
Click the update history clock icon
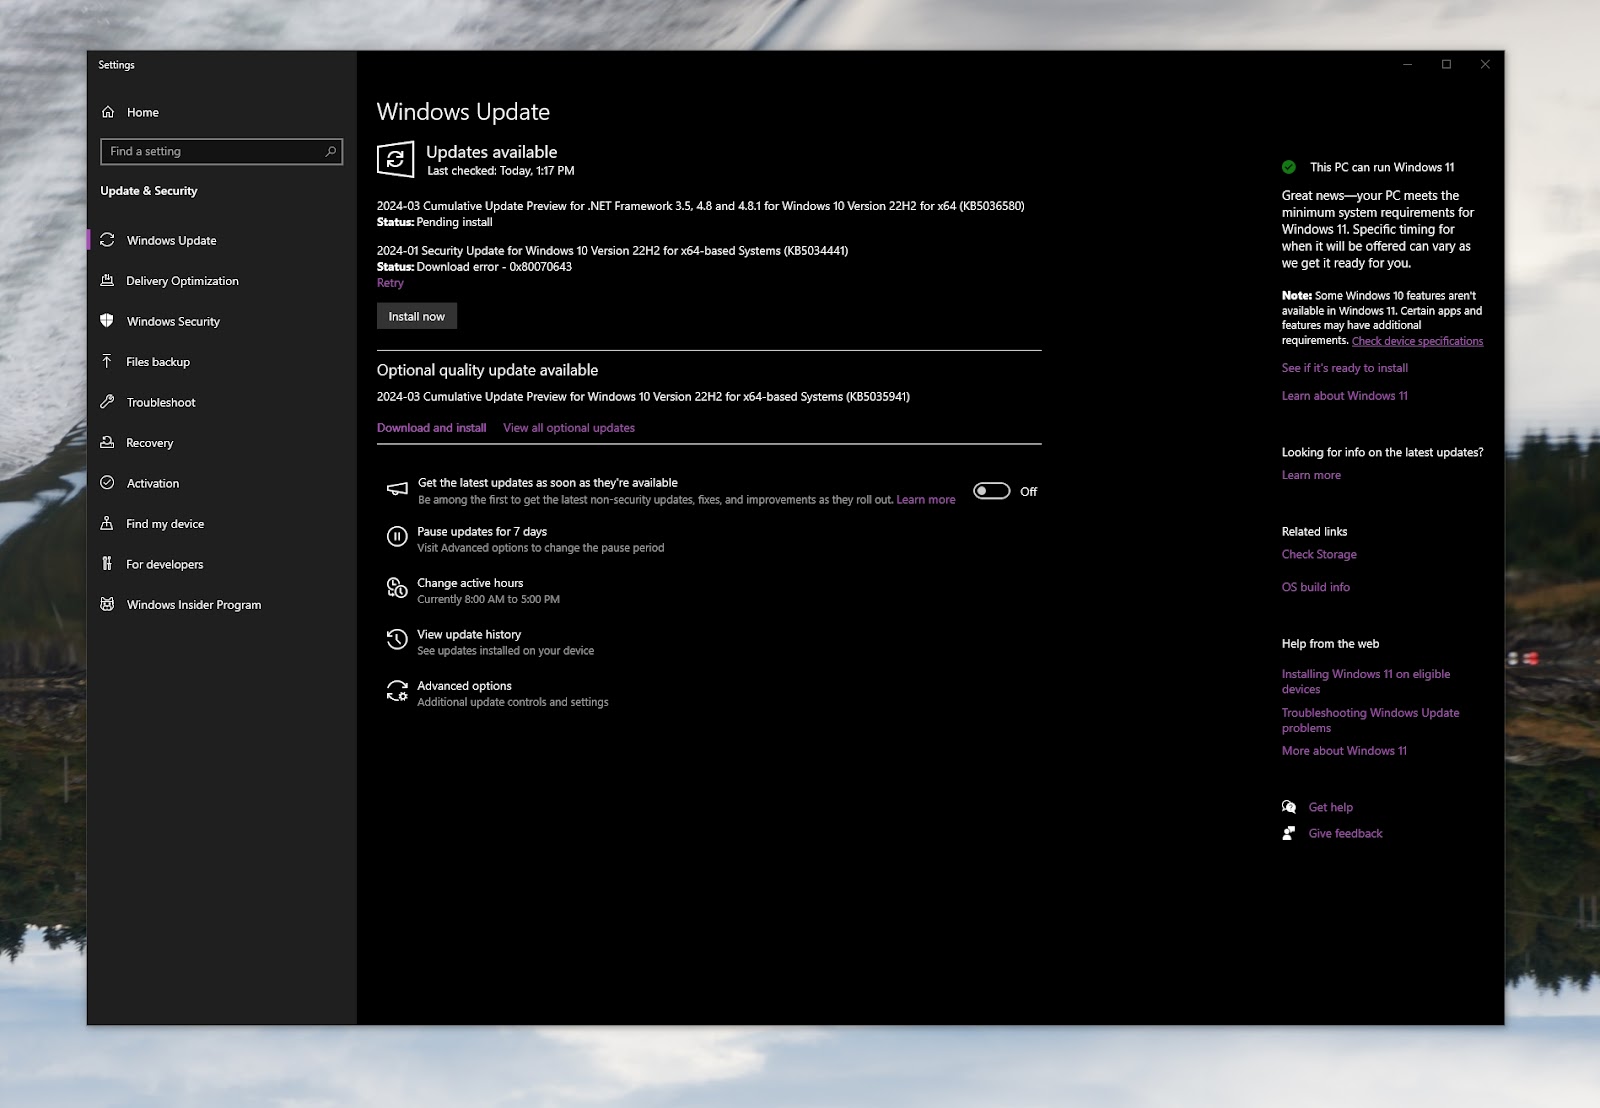[x=397, y=640]
